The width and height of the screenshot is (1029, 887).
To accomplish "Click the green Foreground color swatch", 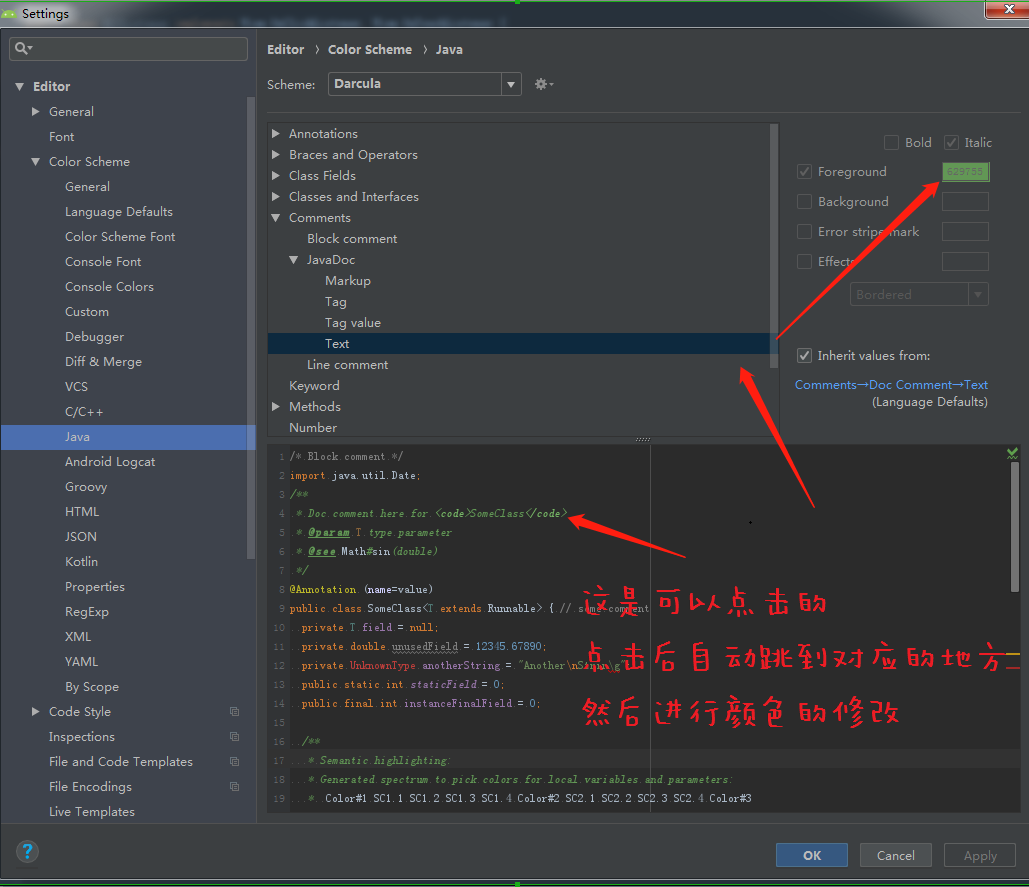I will point(965,172).
